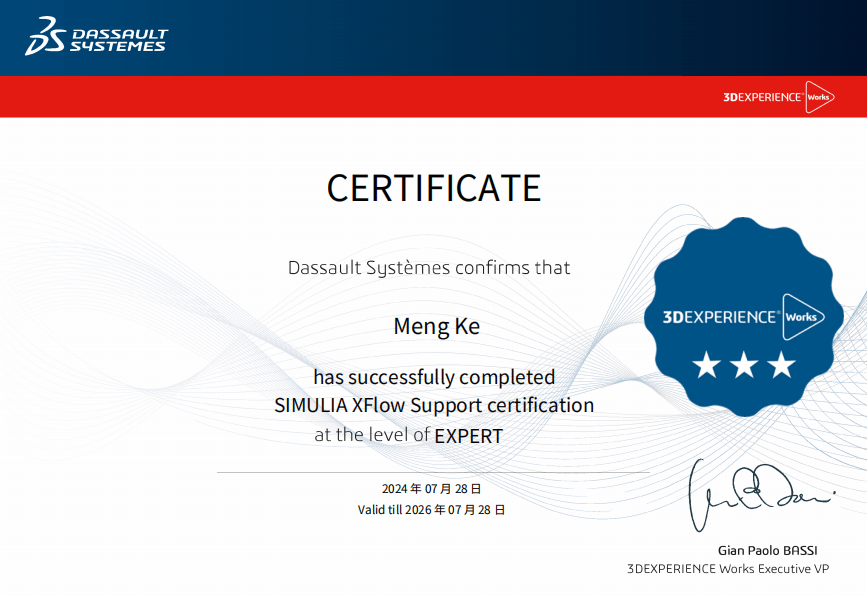Click the recipient name Meng Ke
The height and width of the screenshot is (596, 867).
pos(436,326)
